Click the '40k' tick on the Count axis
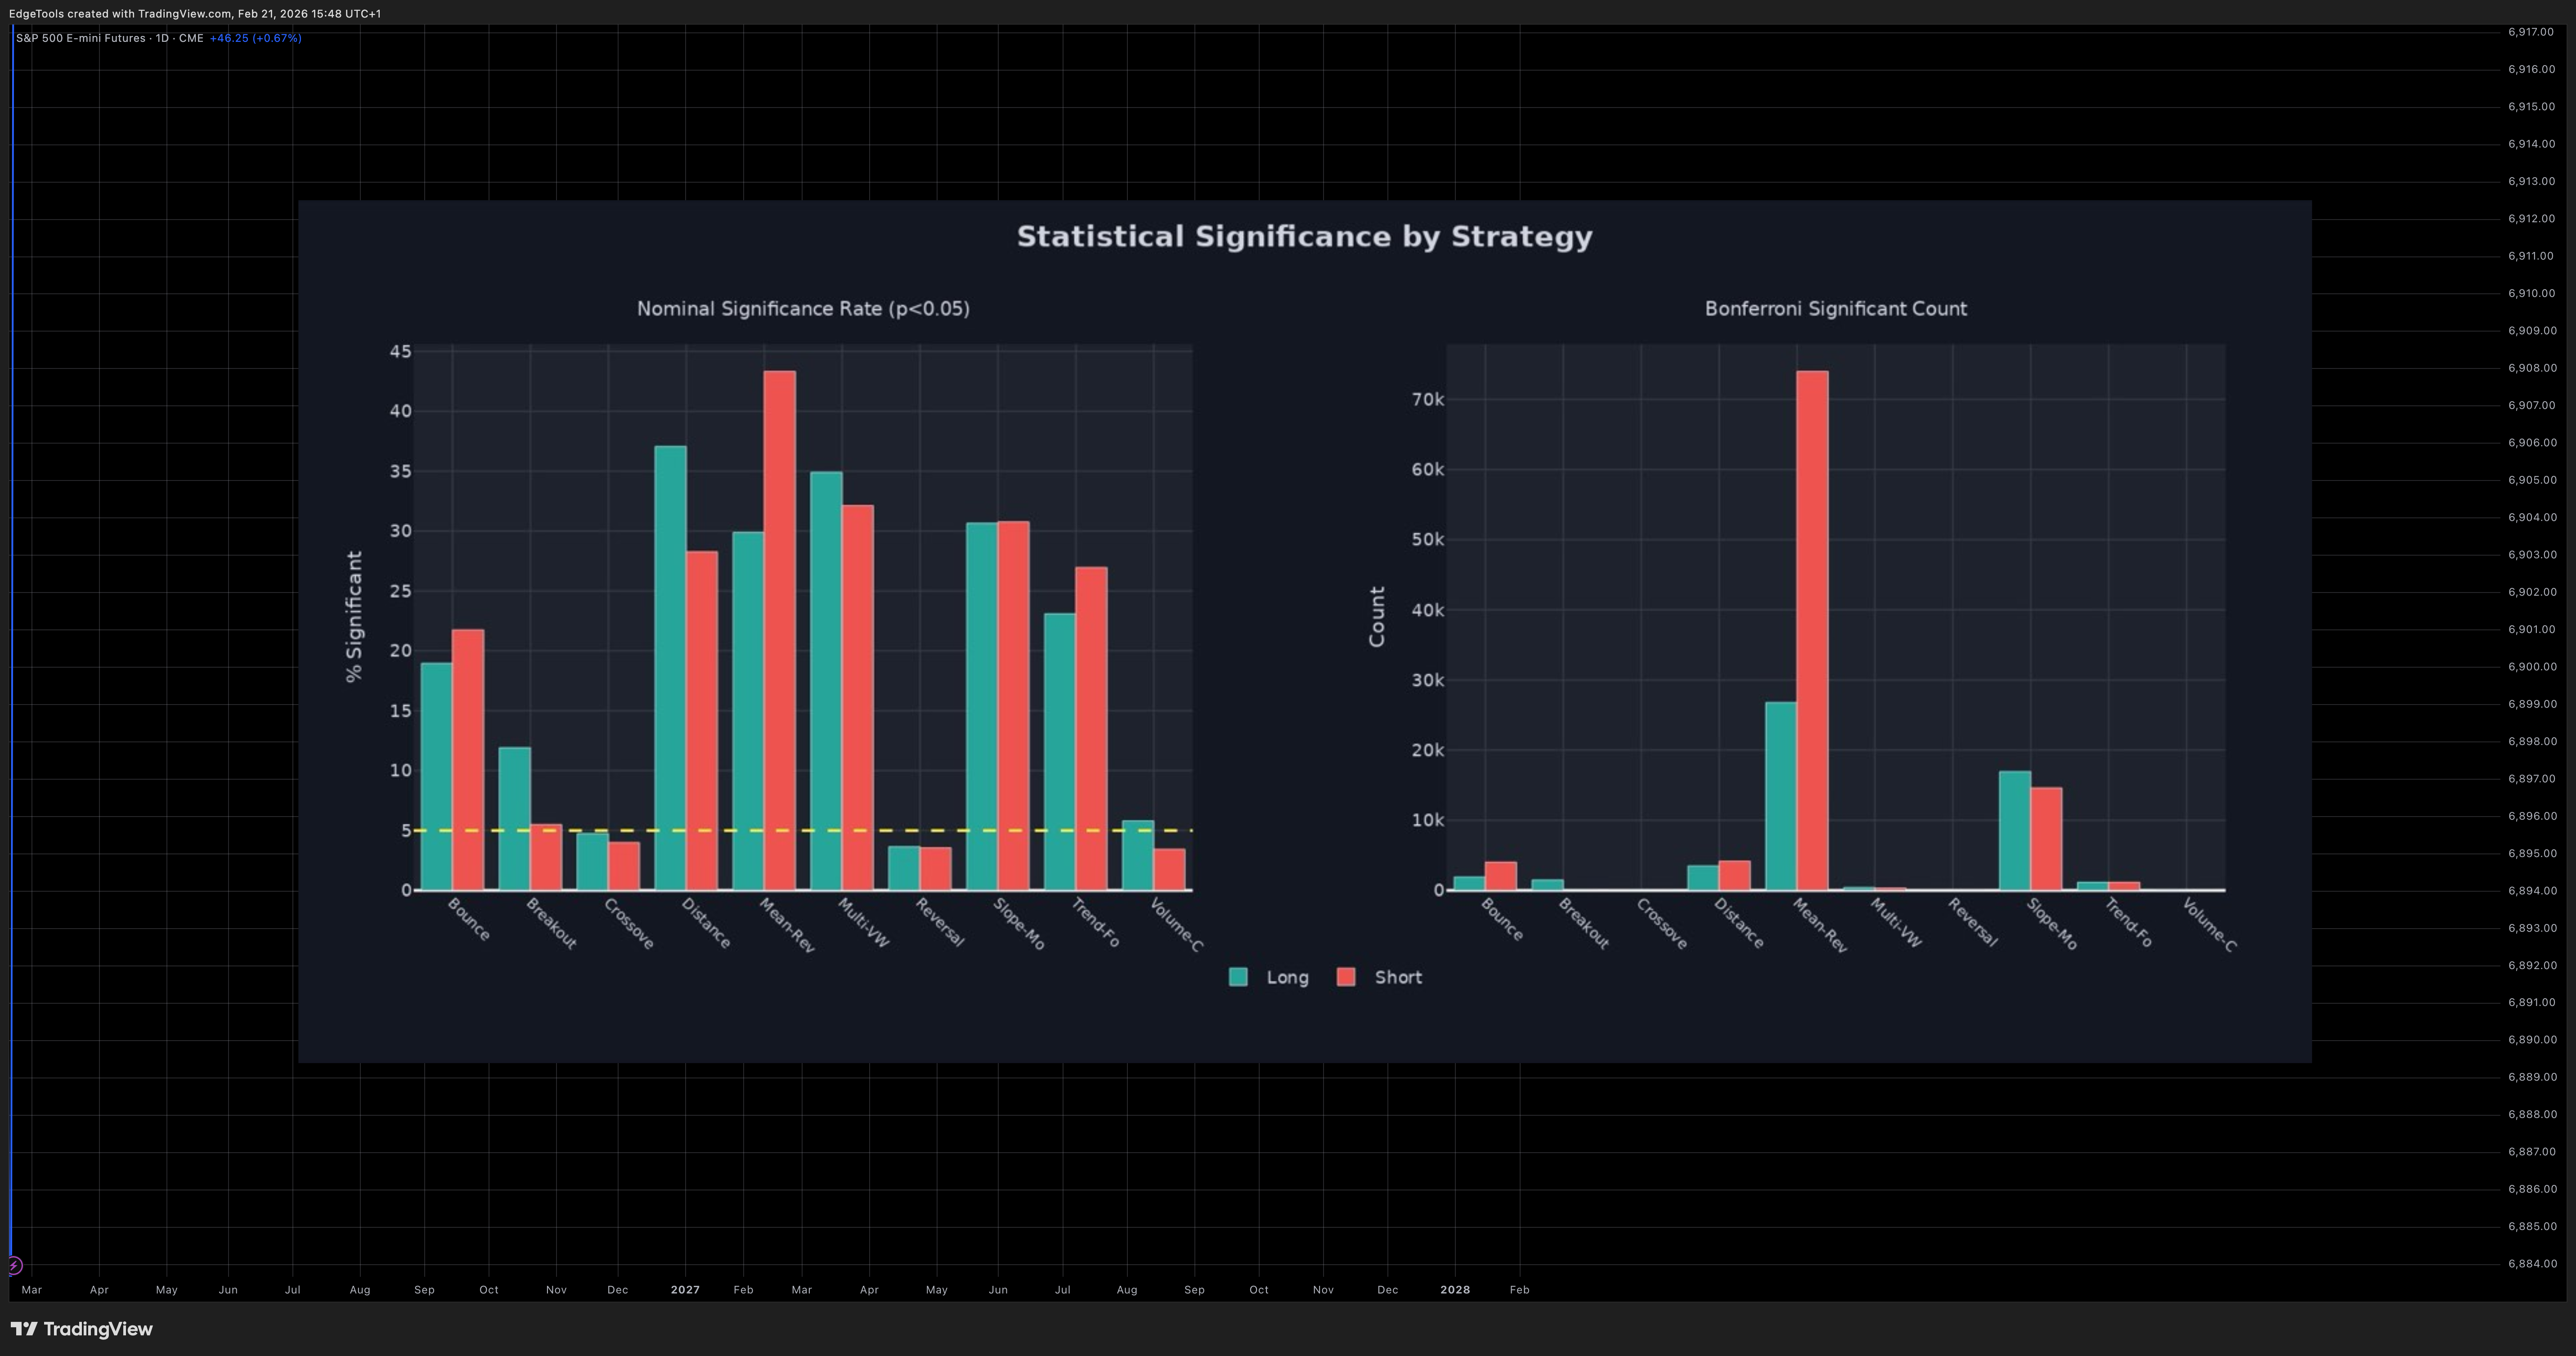 point(1428,610)
